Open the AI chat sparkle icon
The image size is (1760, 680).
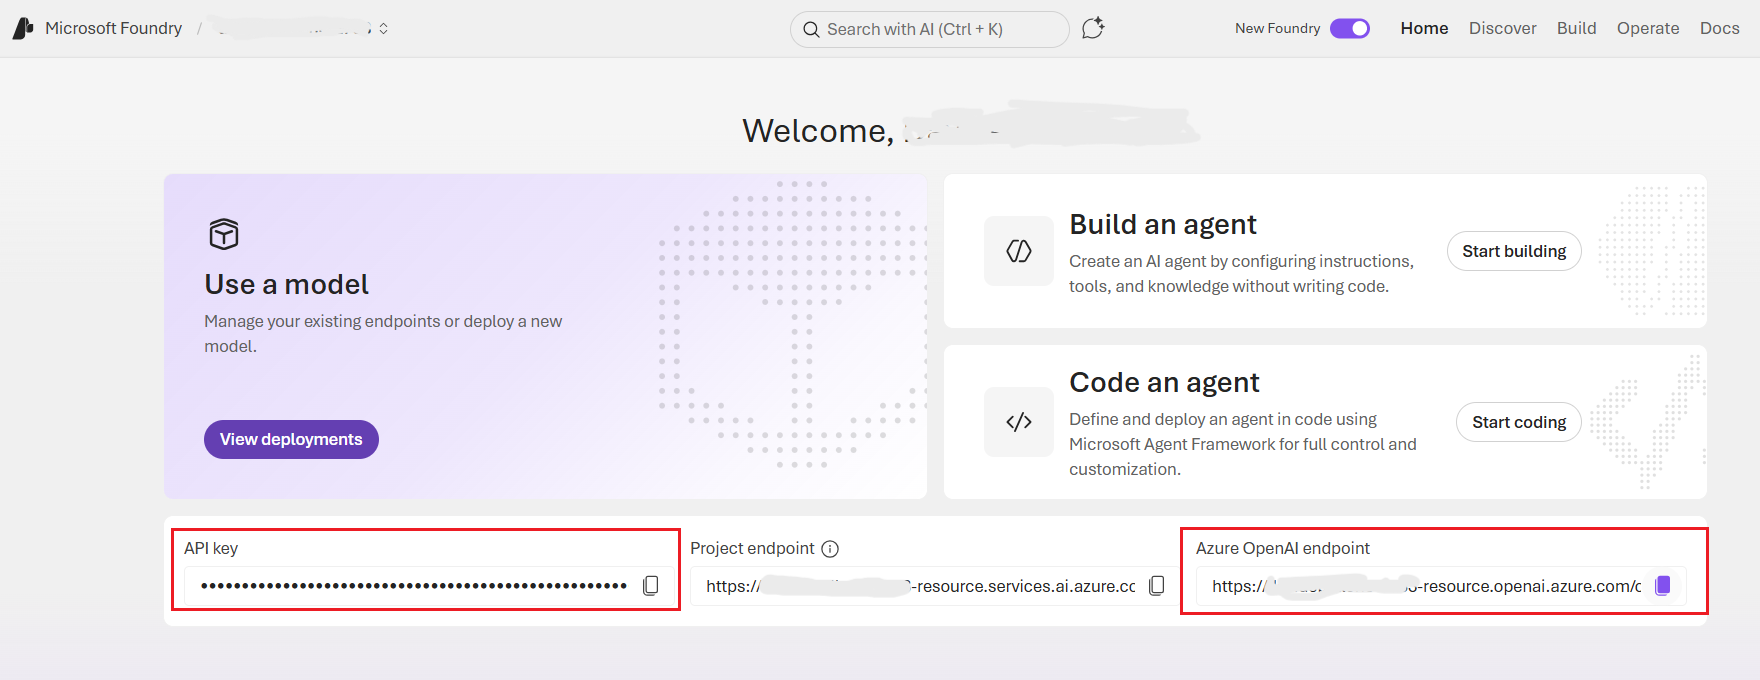pyautogui.click(x=1093, y=28)
